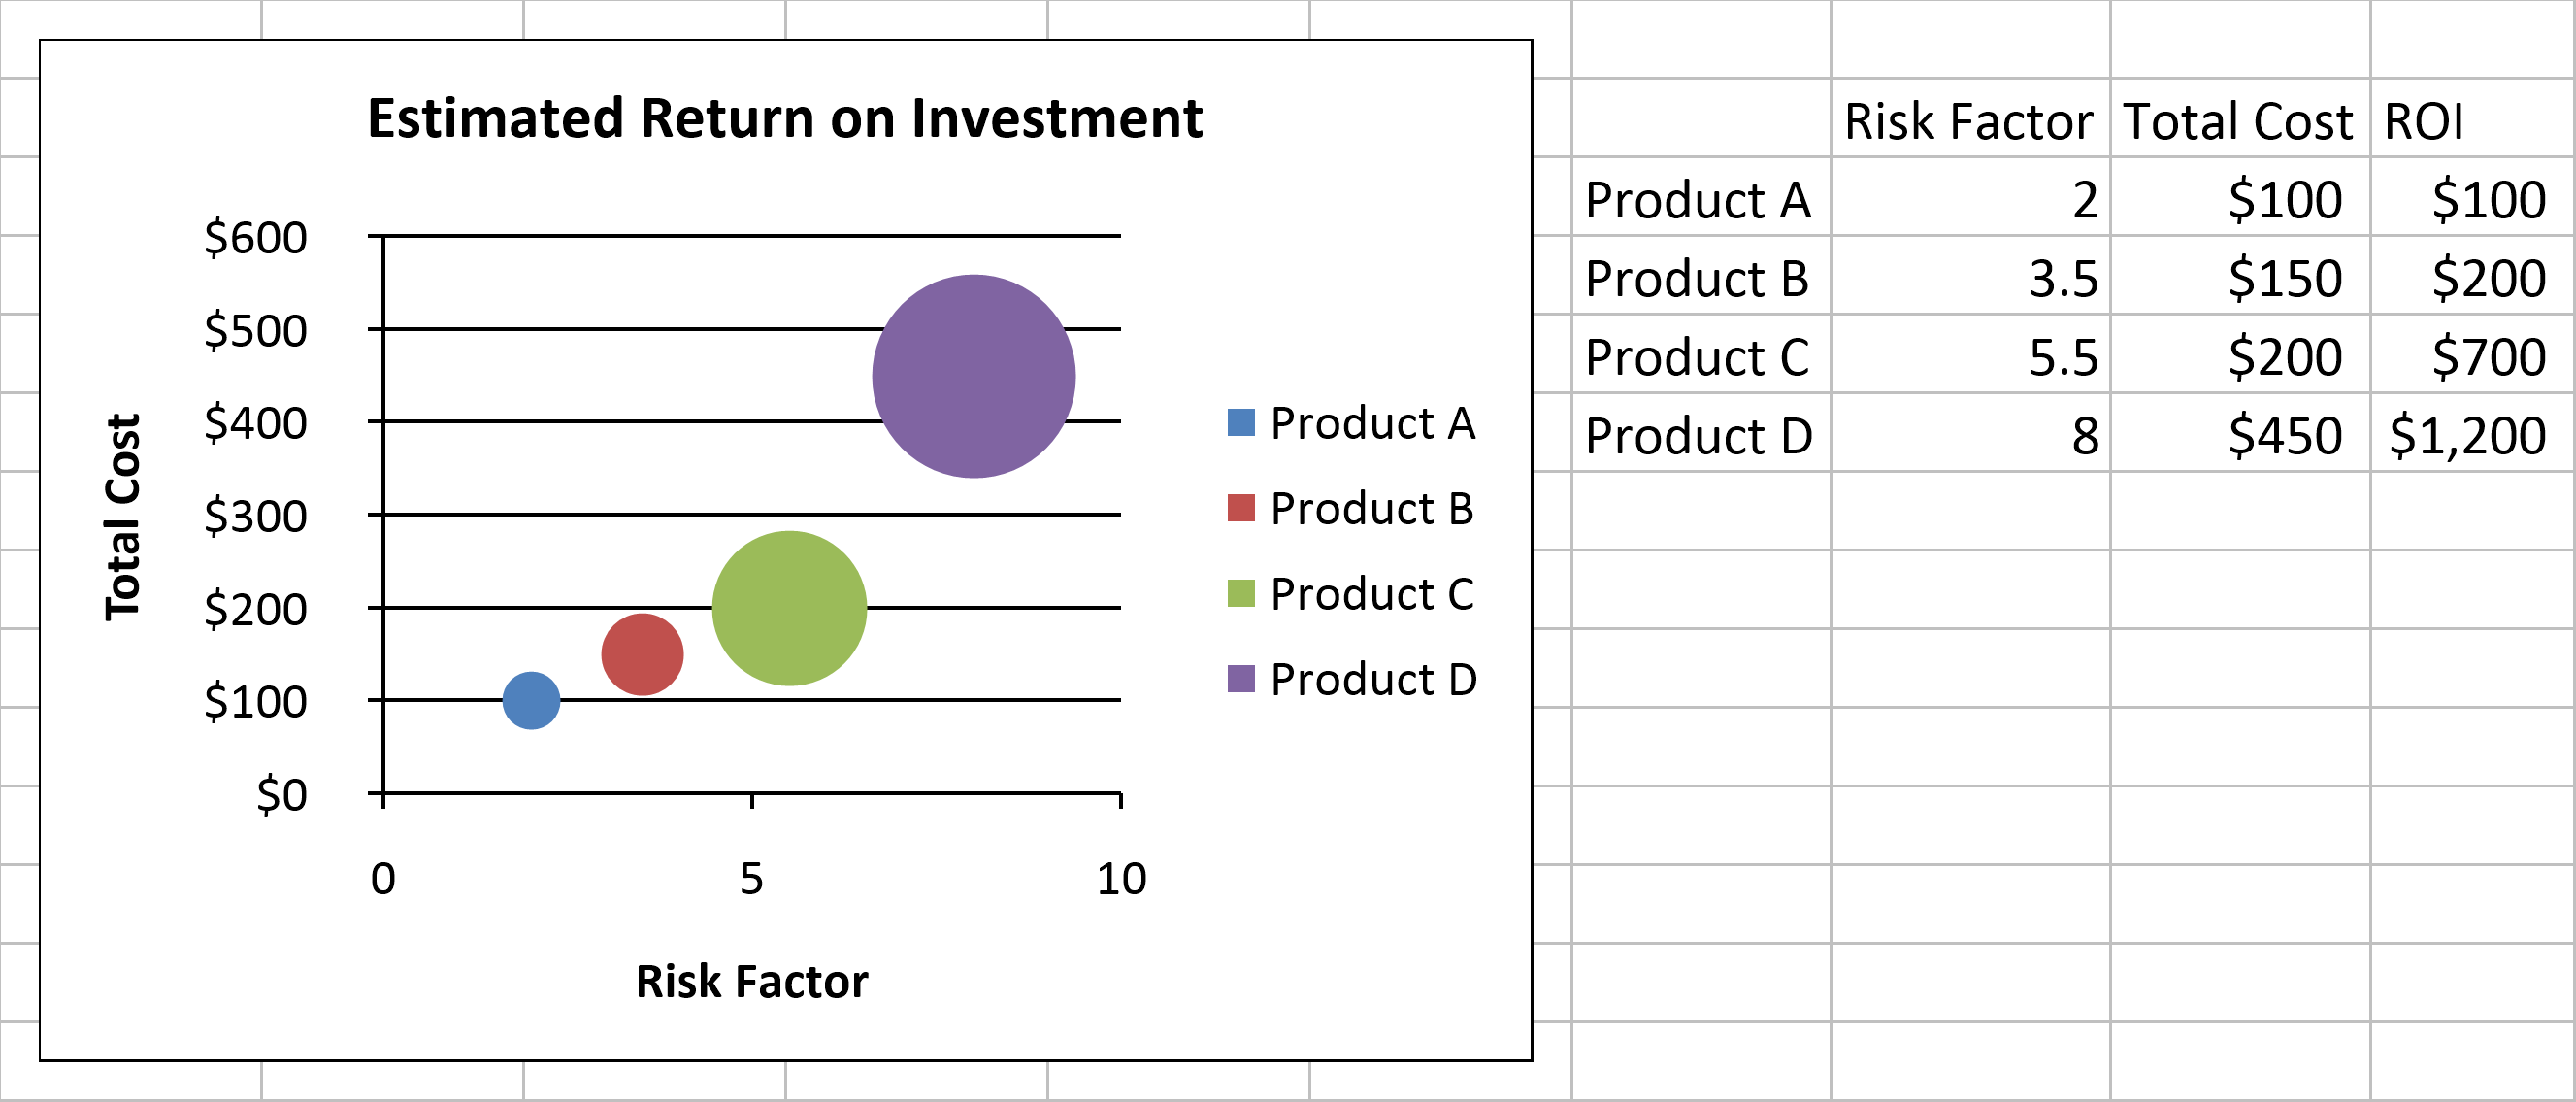
Task: Click the red Product B legend swatch
Action: point(1240,508)
